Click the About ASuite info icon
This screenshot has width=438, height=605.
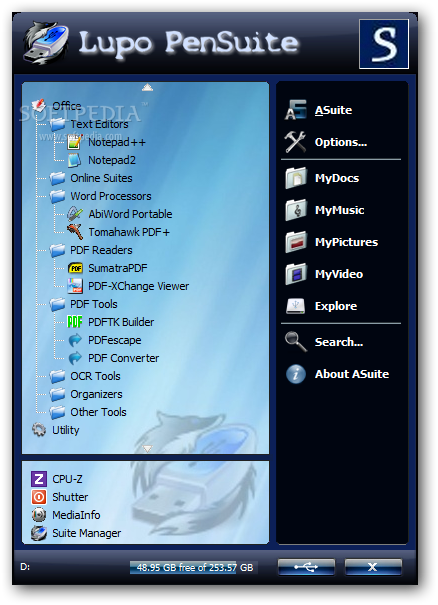coord(296,374)
